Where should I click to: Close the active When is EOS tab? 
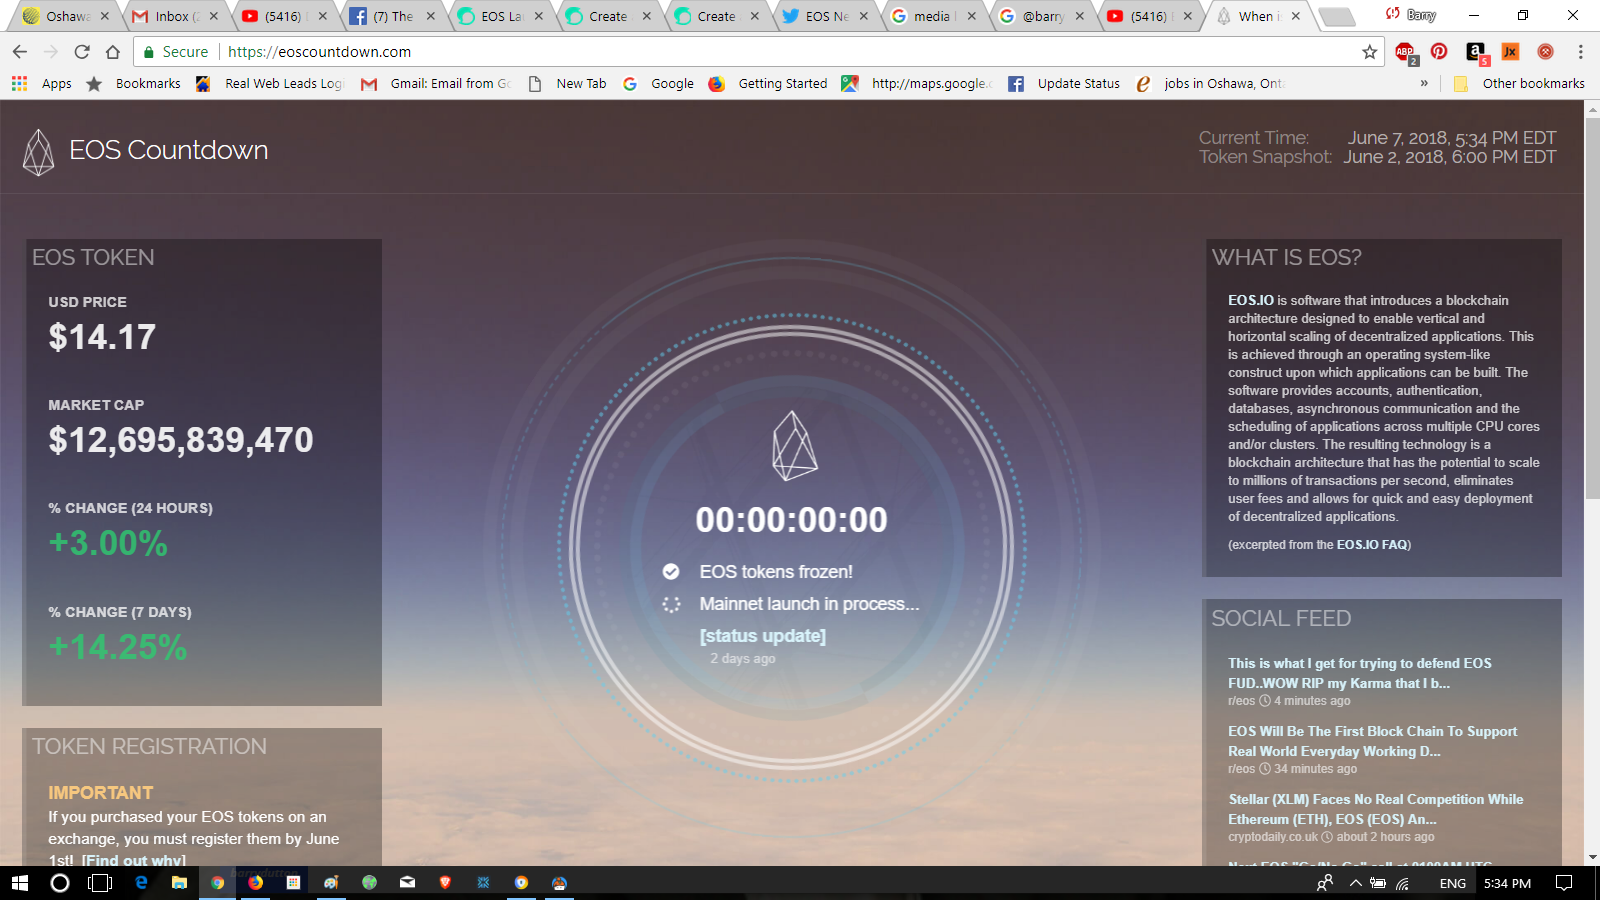tap(1296, 16)
